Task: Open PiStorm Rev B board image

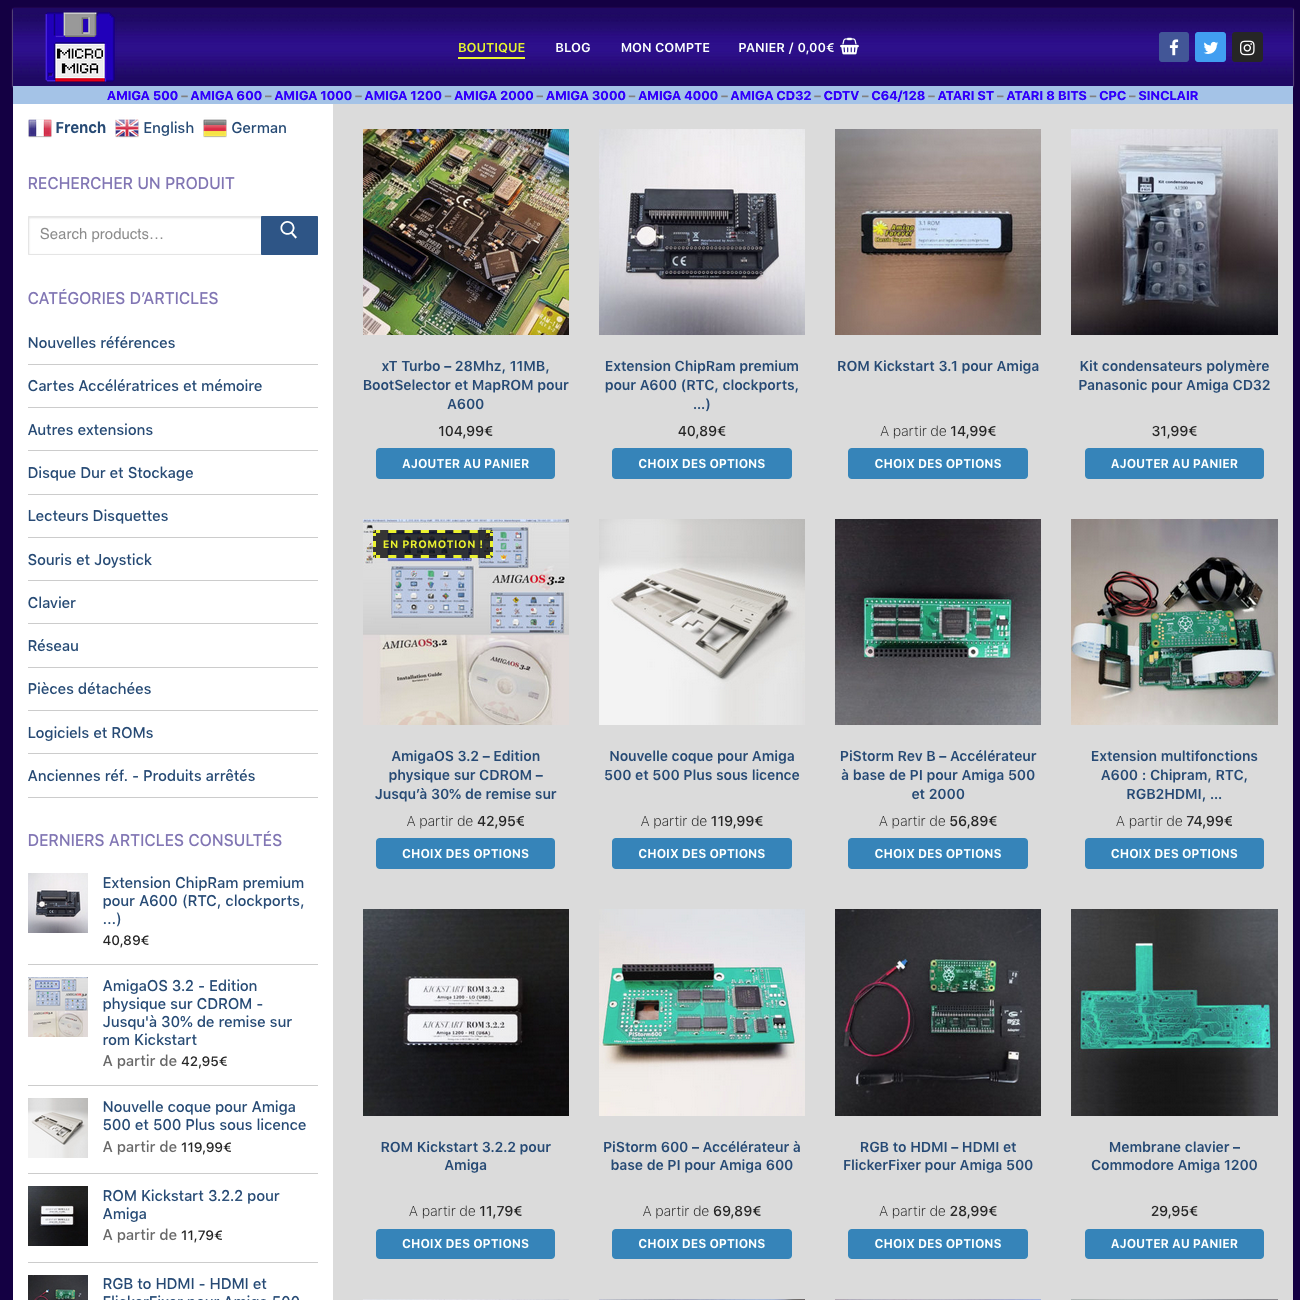Action: (938, 622)
